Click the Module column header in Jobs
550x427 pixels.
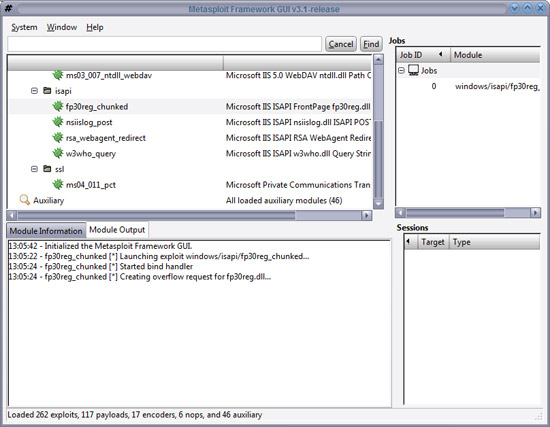(x=495, y=55)
